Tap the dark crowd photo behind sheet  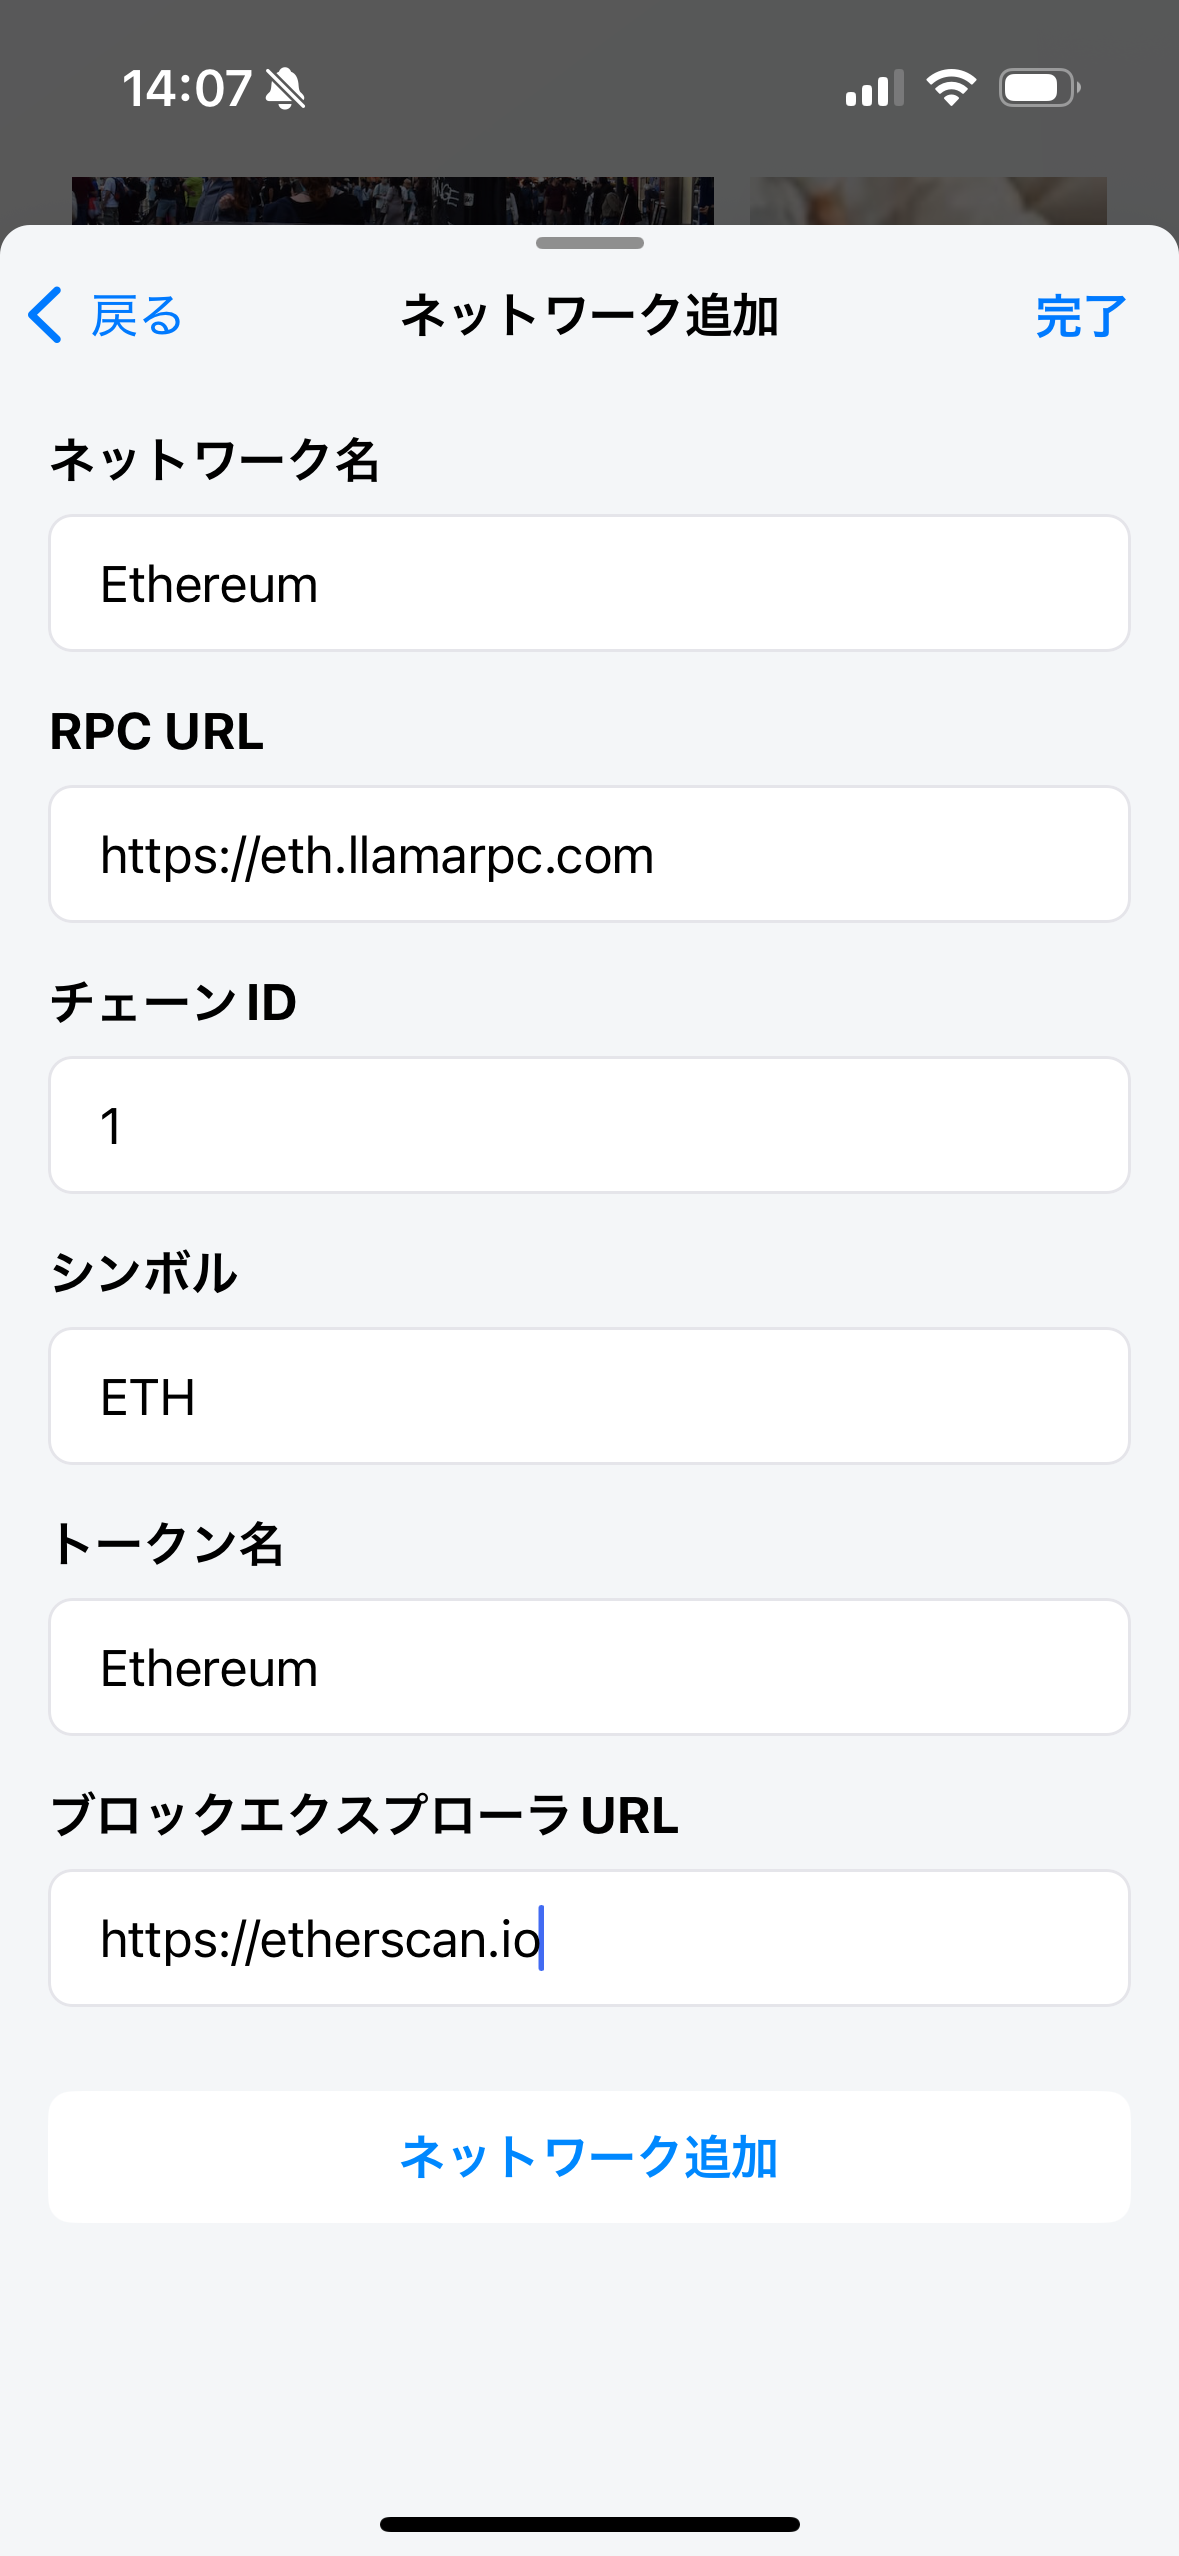tap(392, 200)
